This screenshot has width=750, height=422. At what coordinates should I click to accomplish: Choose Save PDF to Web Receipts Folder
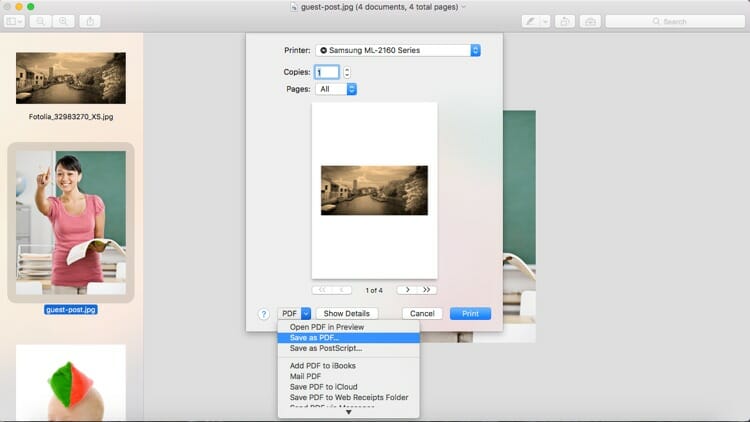click(349, 397)
